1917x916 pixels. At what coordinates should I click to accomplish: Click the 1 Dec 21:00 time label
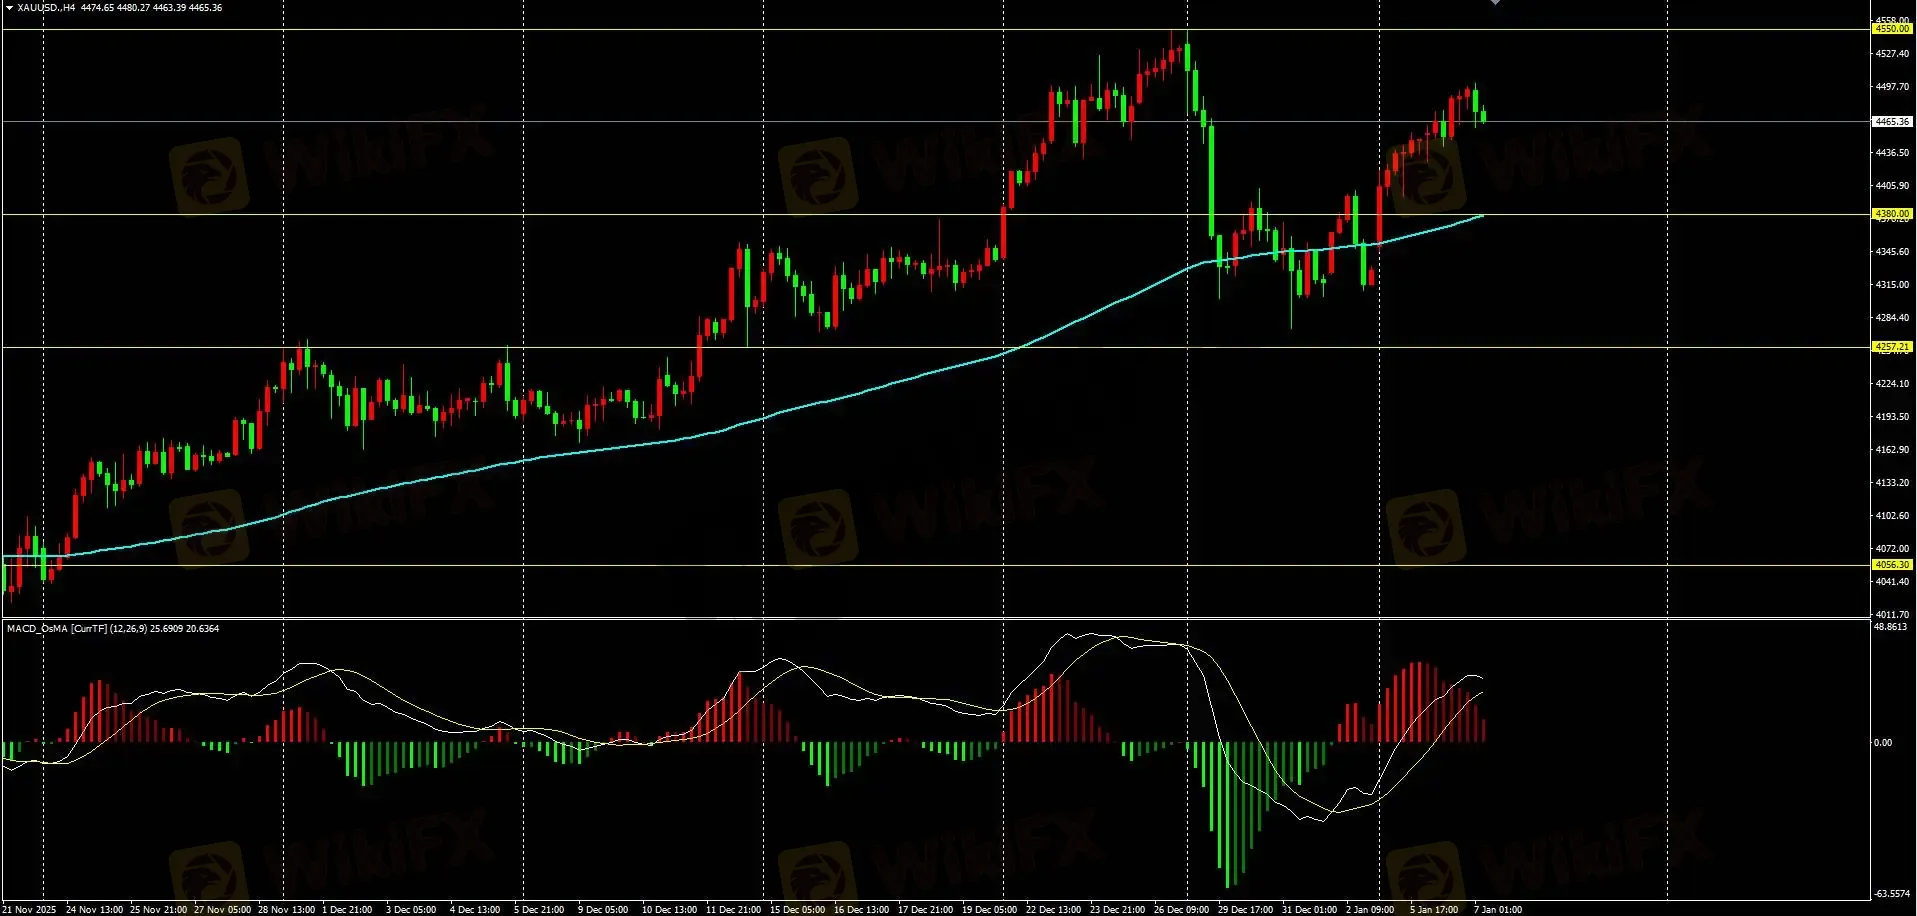coord(347,910)
